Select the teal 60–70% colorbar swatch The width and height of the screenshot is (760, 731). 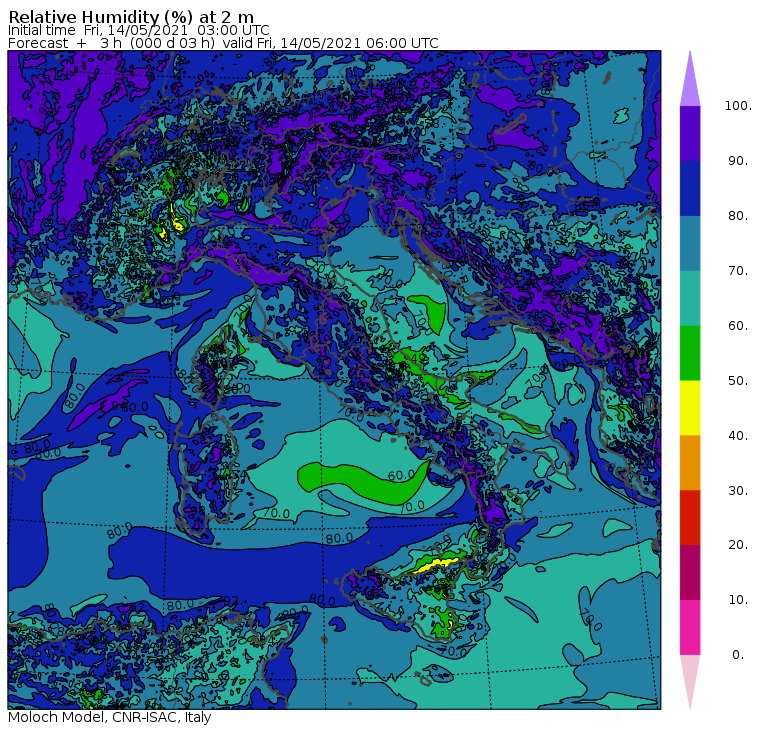click(690, 298)
